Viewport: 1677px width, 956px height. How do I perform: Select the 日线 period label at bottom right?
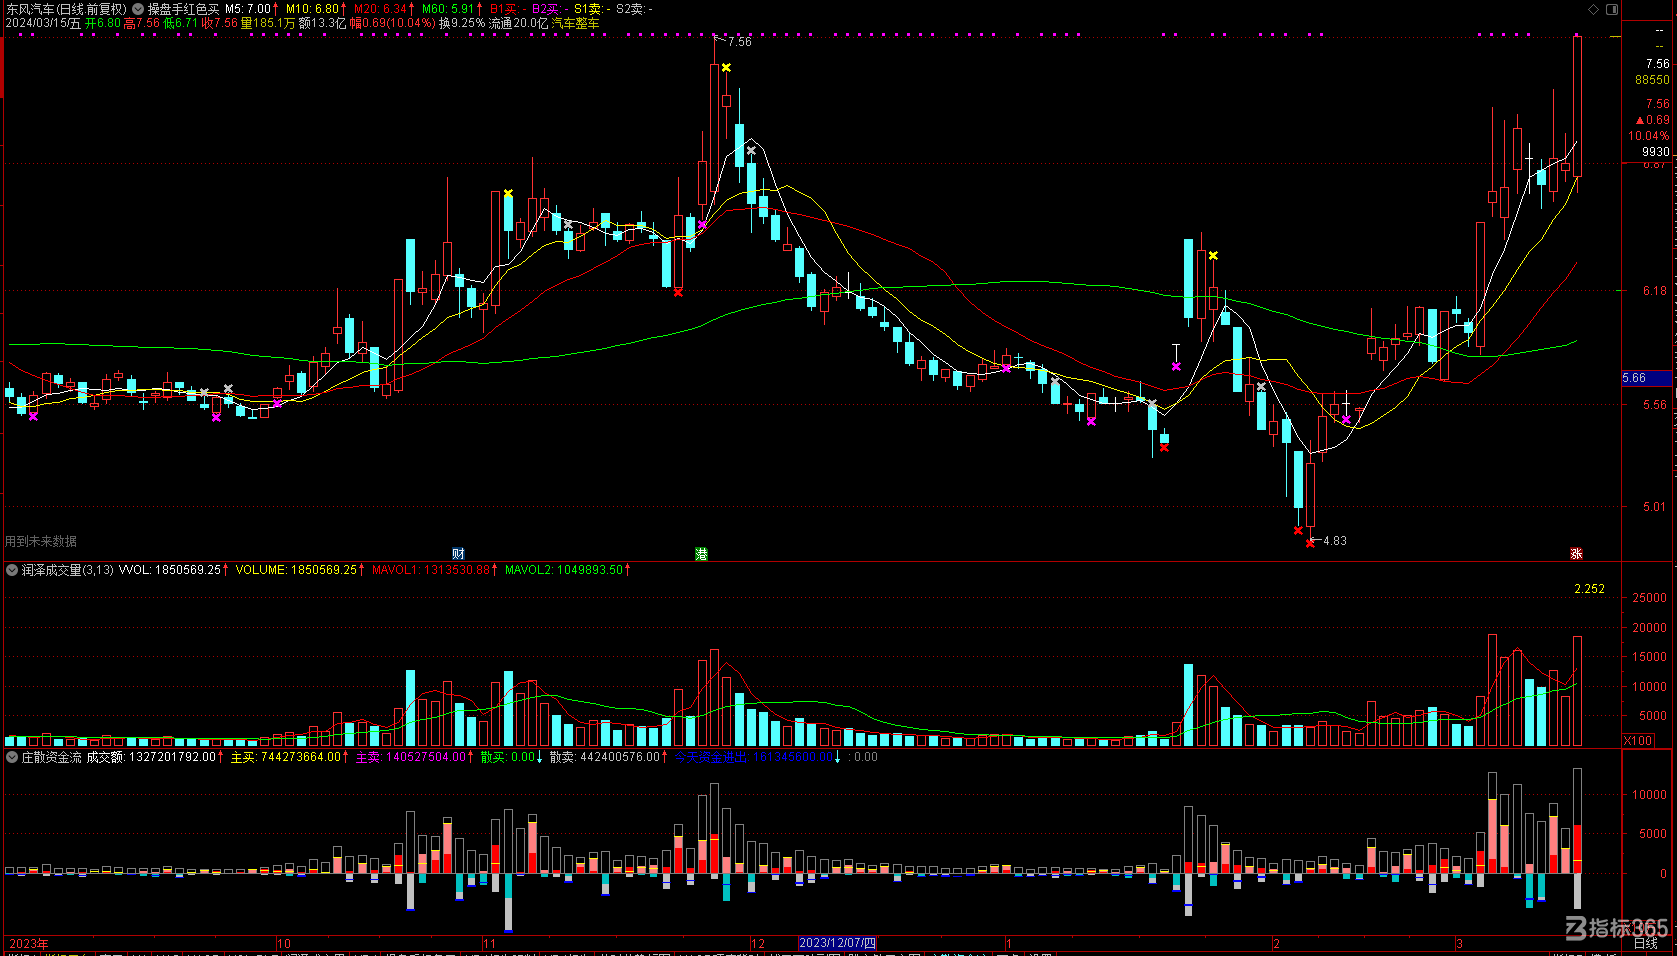pos(1645,943)
